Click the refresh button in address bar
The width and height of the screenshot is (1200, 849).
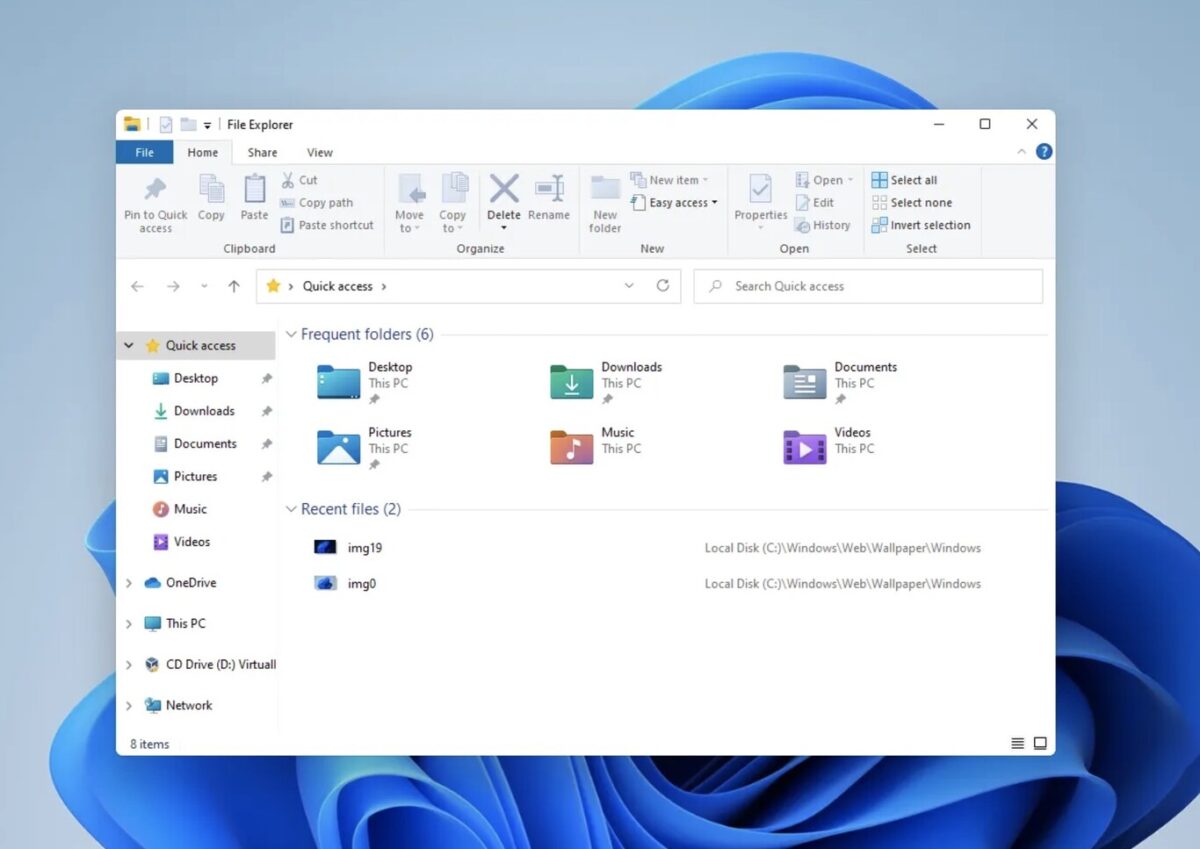[663, 285]
